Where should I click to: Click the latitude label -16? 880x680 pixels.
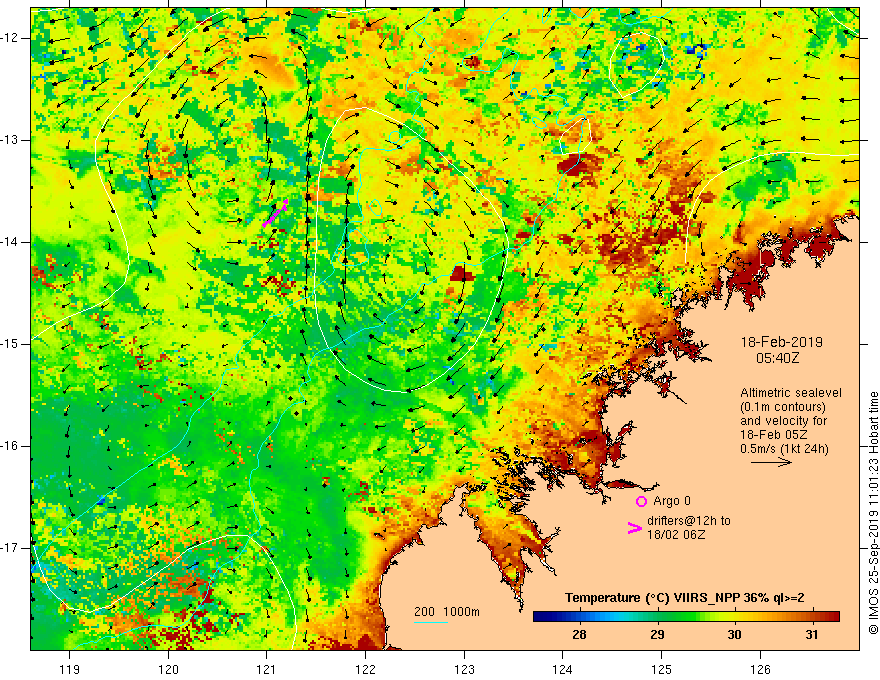click(11, 446)
